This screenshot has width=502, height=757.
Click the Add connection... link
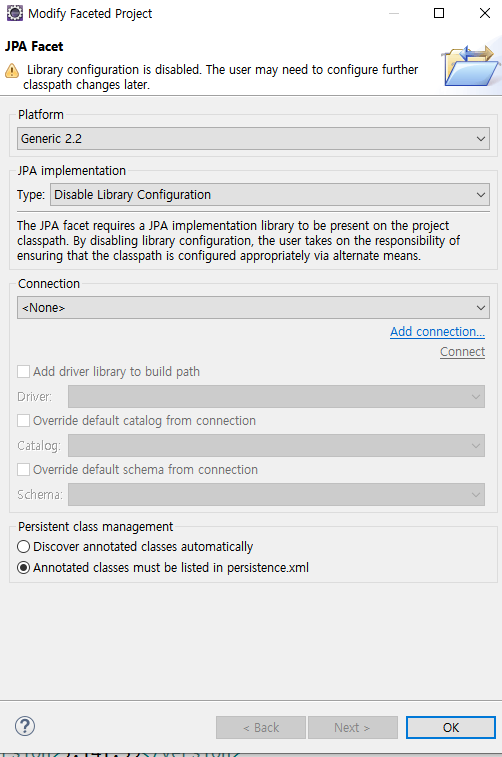[437, 332]
